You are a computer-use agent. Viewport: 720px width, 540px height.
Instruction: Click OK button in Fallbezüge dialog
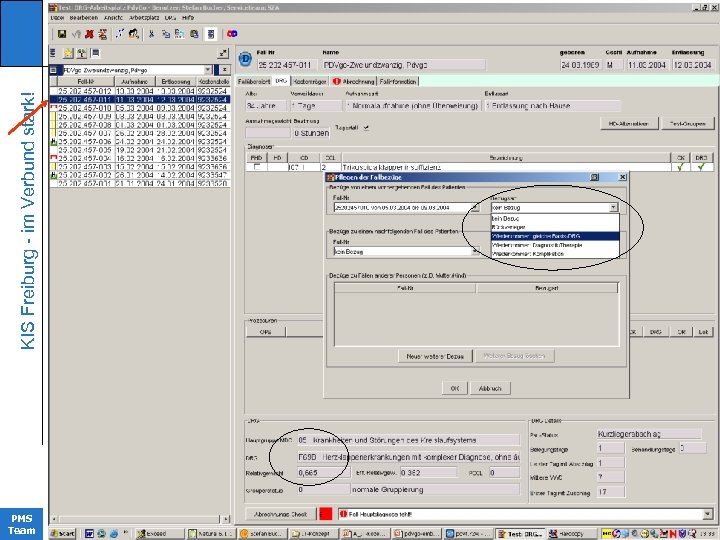pos(455,388)
